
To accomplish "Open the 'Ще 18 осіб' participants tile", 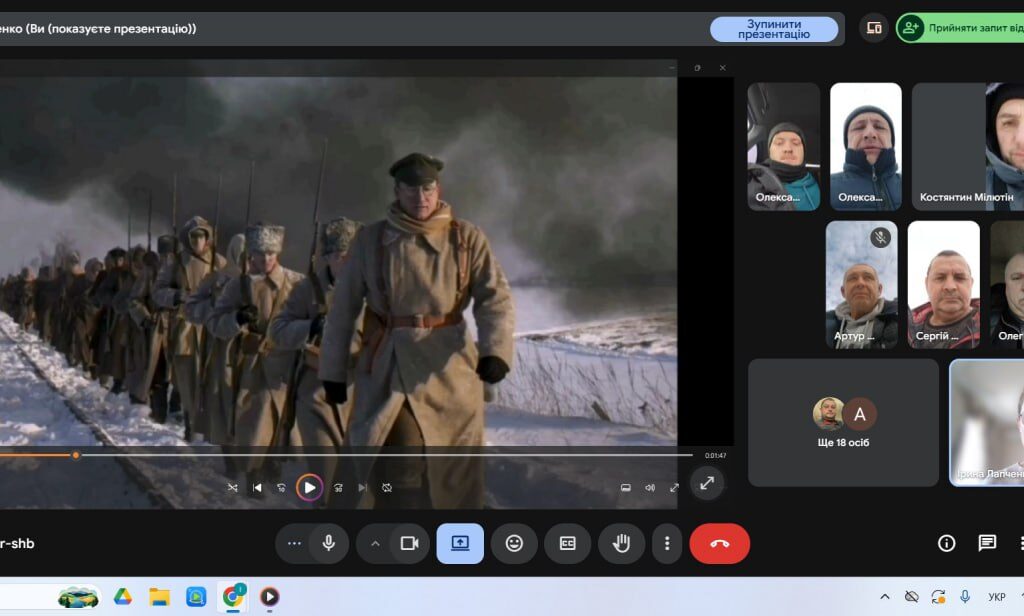I will tap(843, 422).
